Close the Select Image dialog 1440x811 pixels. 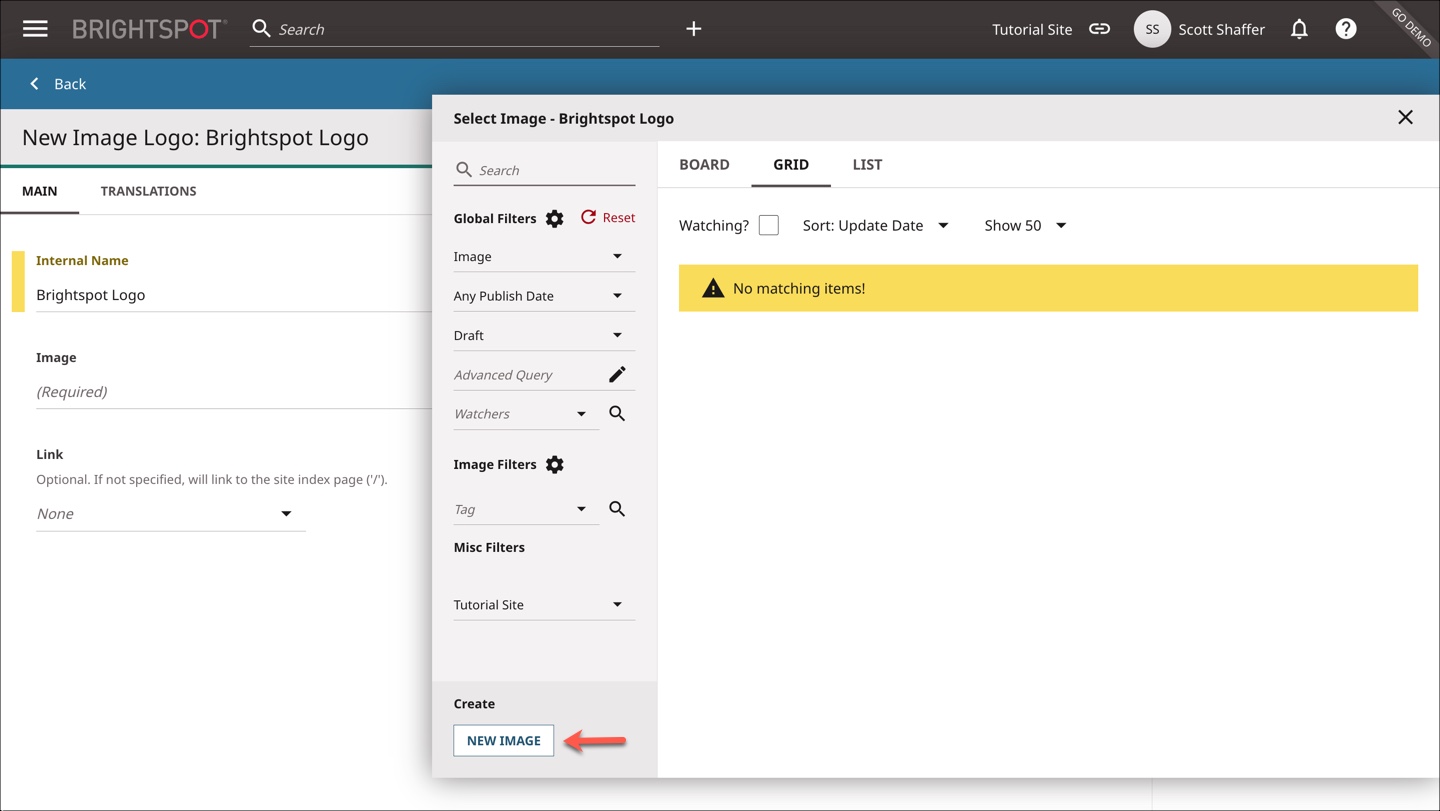tap(1405, 118)
